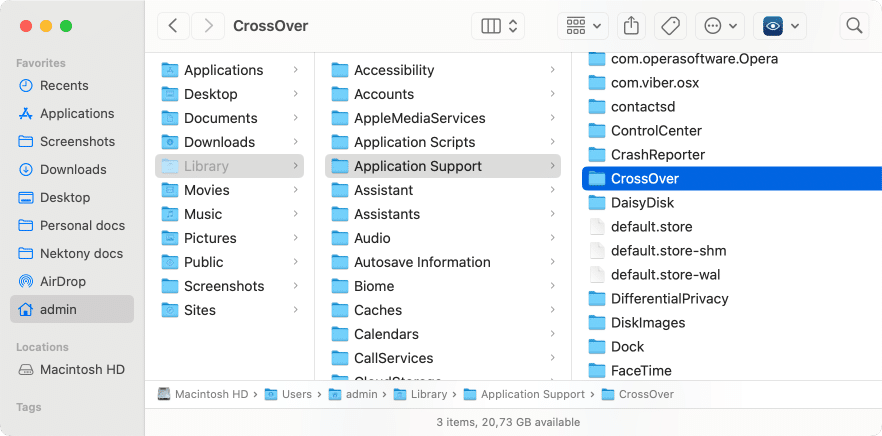Click the Tags toolbar icon
The image size is (882, 436).
click(x=670, y=26)
